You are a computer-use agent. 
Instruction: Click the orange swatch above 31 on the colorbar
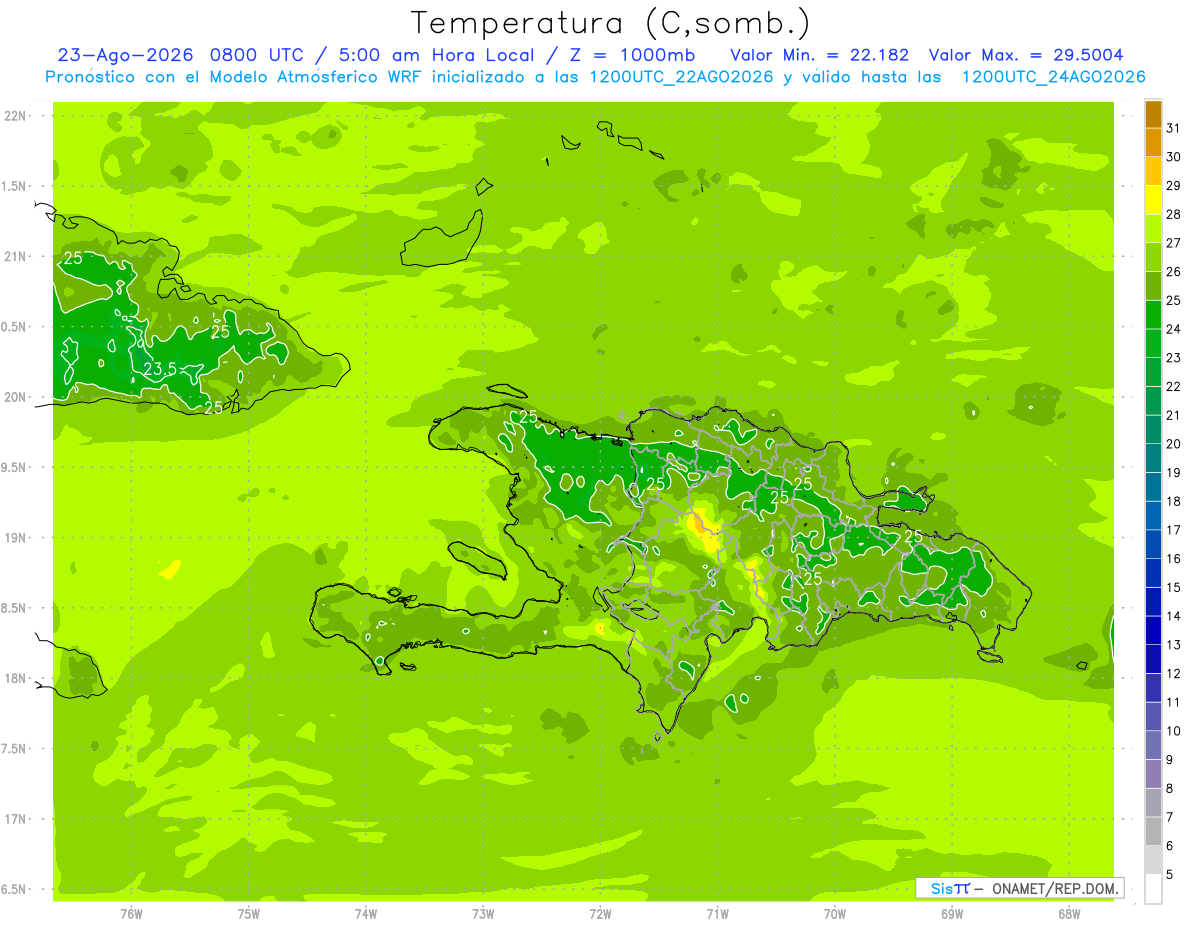(x=1153, y=114)
